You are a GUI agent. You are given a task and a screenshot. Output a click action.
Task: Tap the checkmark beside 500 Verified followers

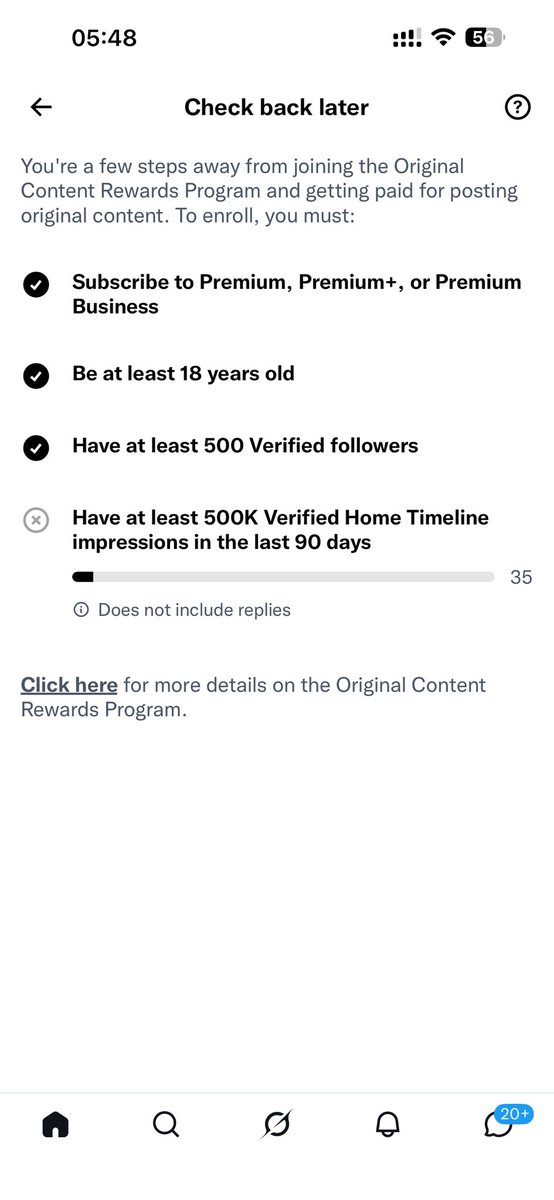tap(35, 448)
